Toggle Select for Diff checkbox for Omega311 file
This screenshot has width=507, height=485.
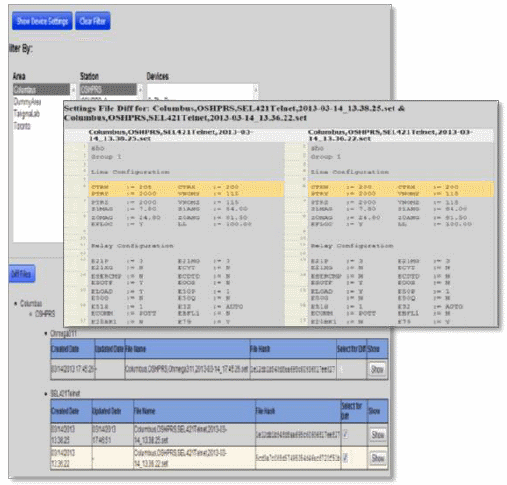341,369
